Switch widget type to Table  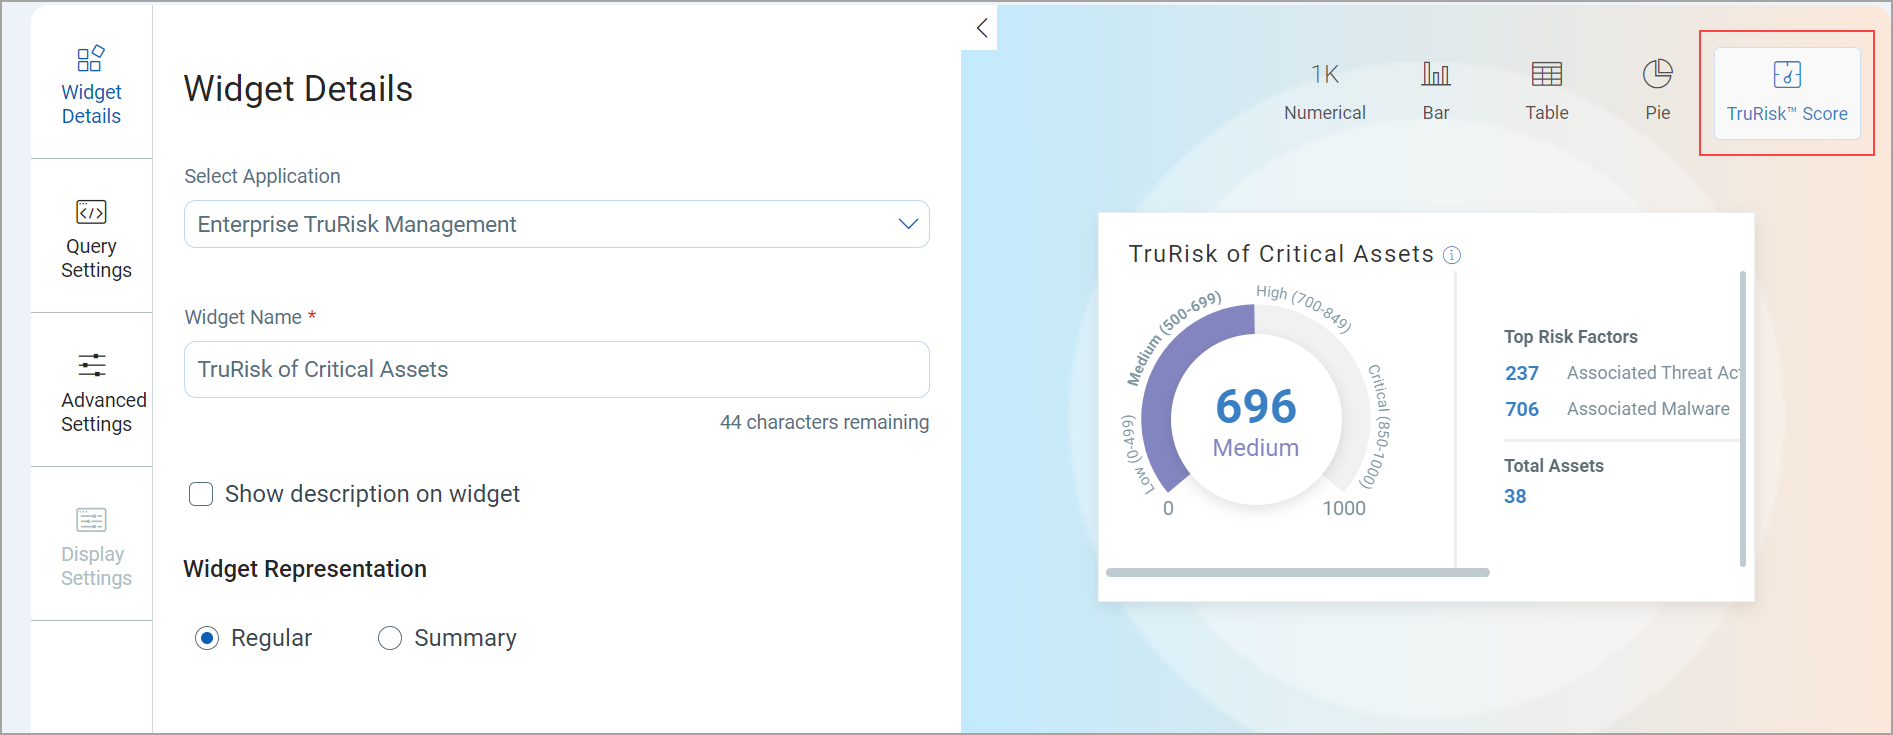(1546, 88)
